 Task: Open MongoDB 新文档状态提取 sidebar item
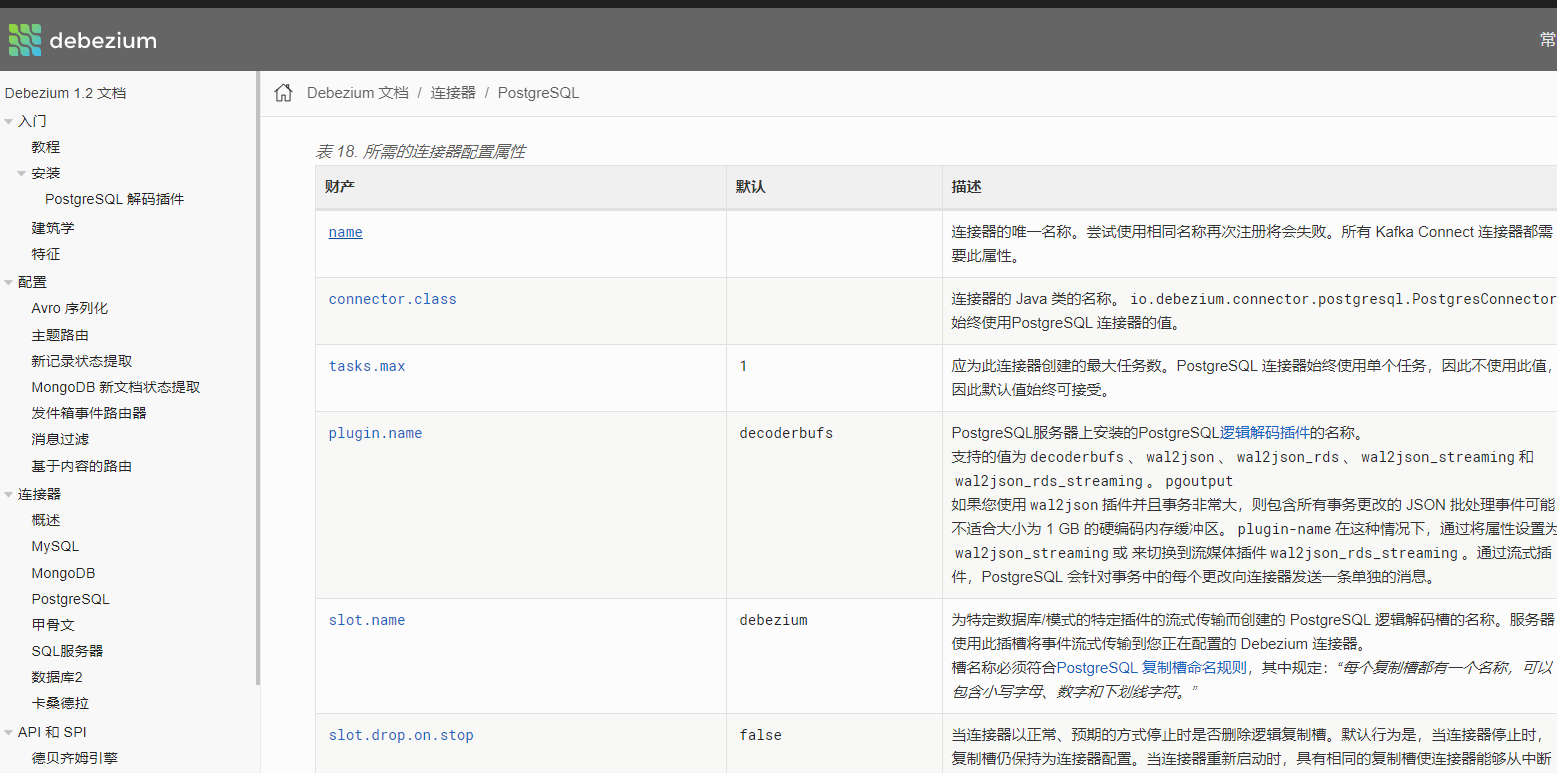(x=116, y=387)
